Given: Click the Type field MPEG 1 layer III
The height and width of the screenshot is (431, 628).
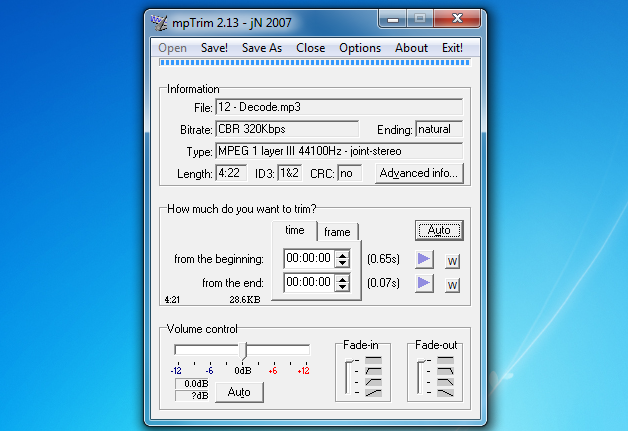Looking at the screenshot, I should [x=339, y=151].
